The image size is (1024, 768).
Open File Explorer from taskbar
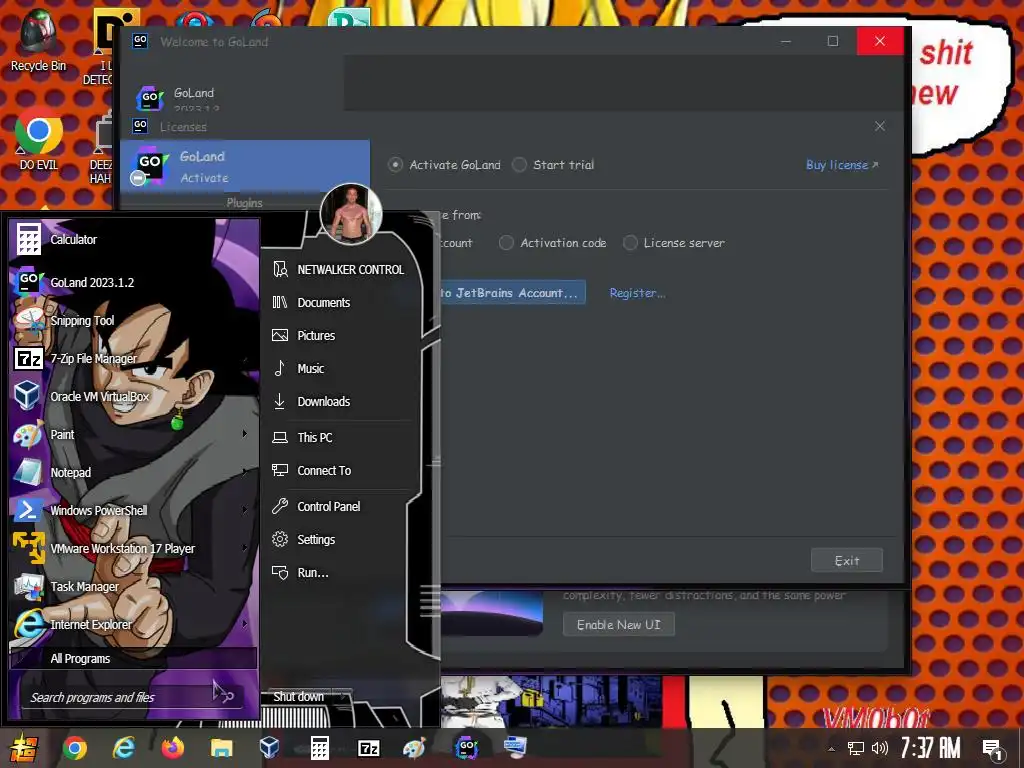[221, 748]
